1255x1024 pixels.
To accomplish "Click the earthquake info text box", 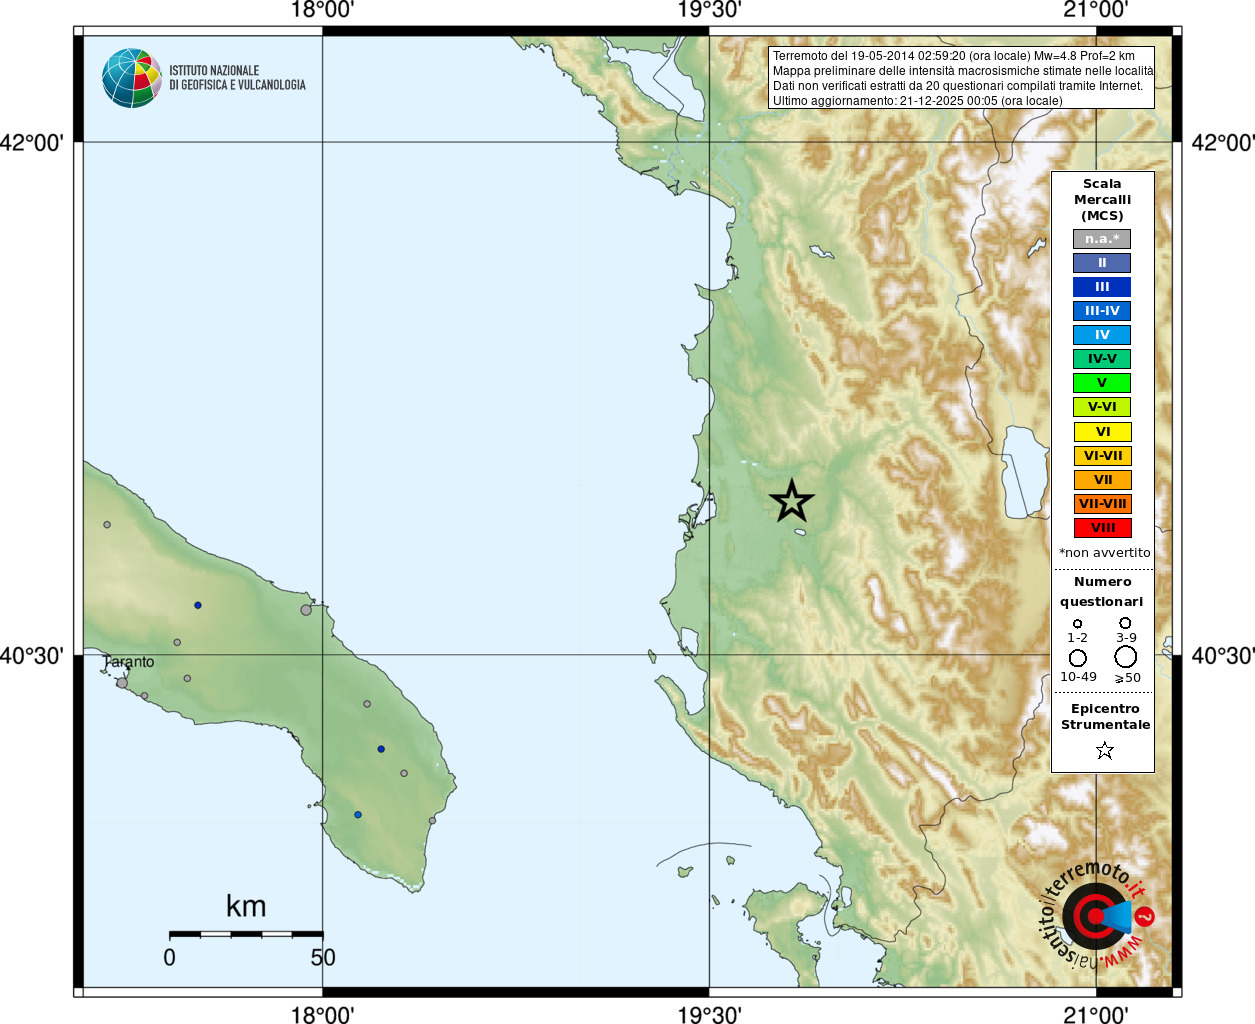I will 961,78.
